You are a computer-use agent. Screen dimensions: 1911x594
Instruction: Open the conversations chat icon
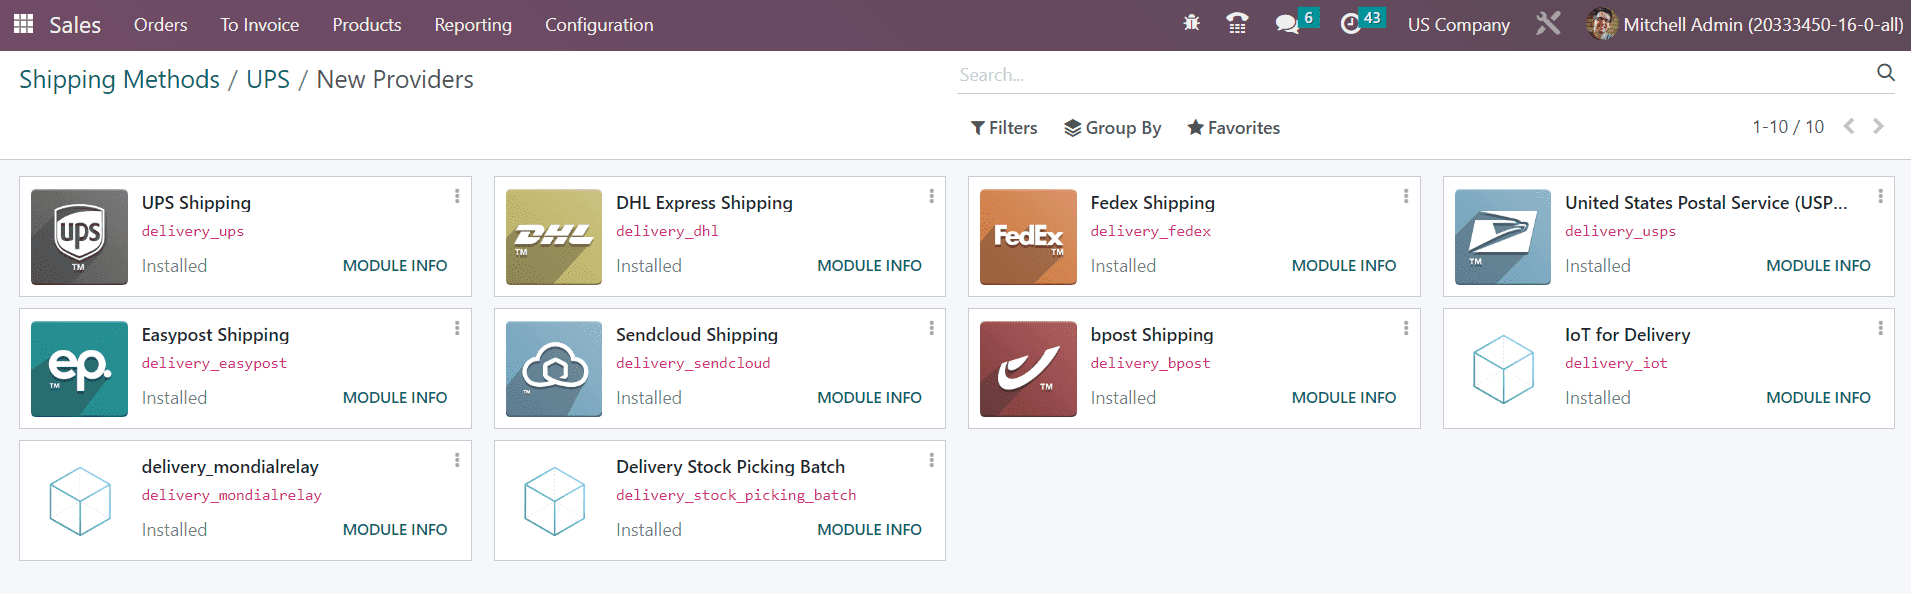click(1287, 24)
